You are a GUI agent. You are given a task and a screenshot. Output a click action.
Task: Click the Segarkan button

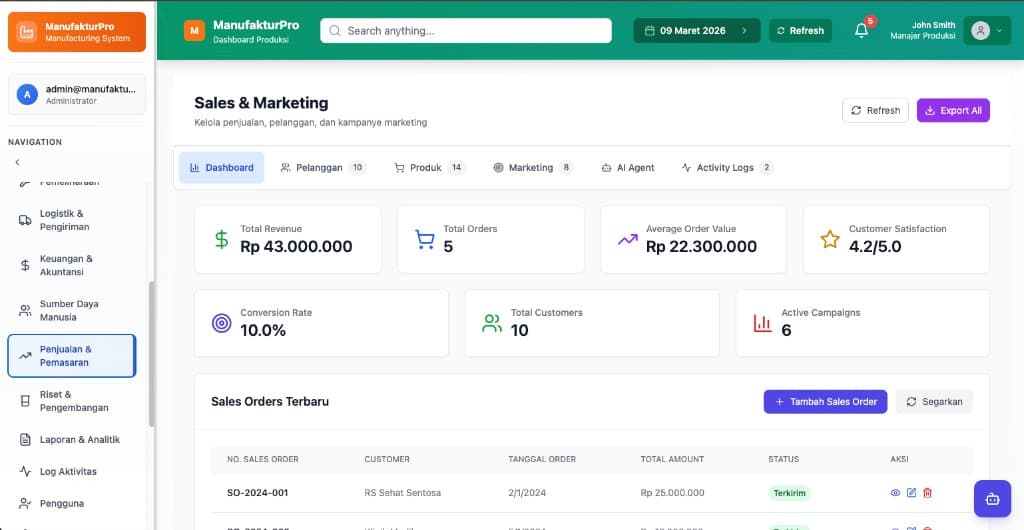point(933,401)
